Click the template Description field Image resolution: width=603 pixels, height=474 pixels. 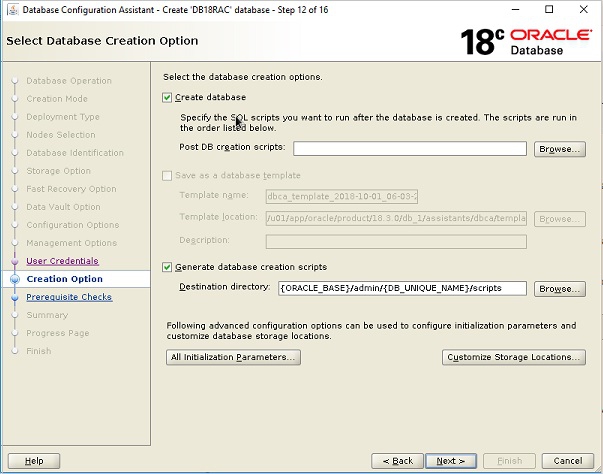(396, 241)
